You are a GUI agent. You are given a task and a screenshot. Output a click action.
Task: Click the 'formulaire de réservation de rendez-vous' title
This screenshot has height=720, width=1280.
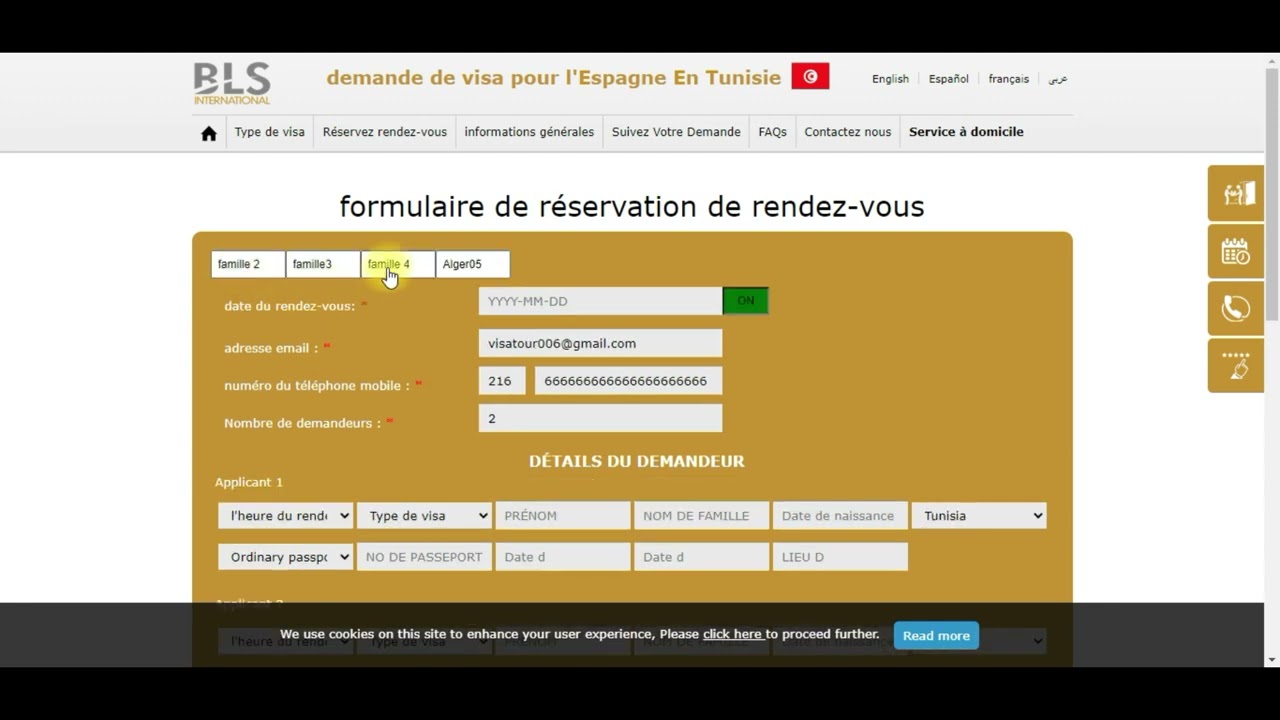pyautogui.click(x=632, y=206)
